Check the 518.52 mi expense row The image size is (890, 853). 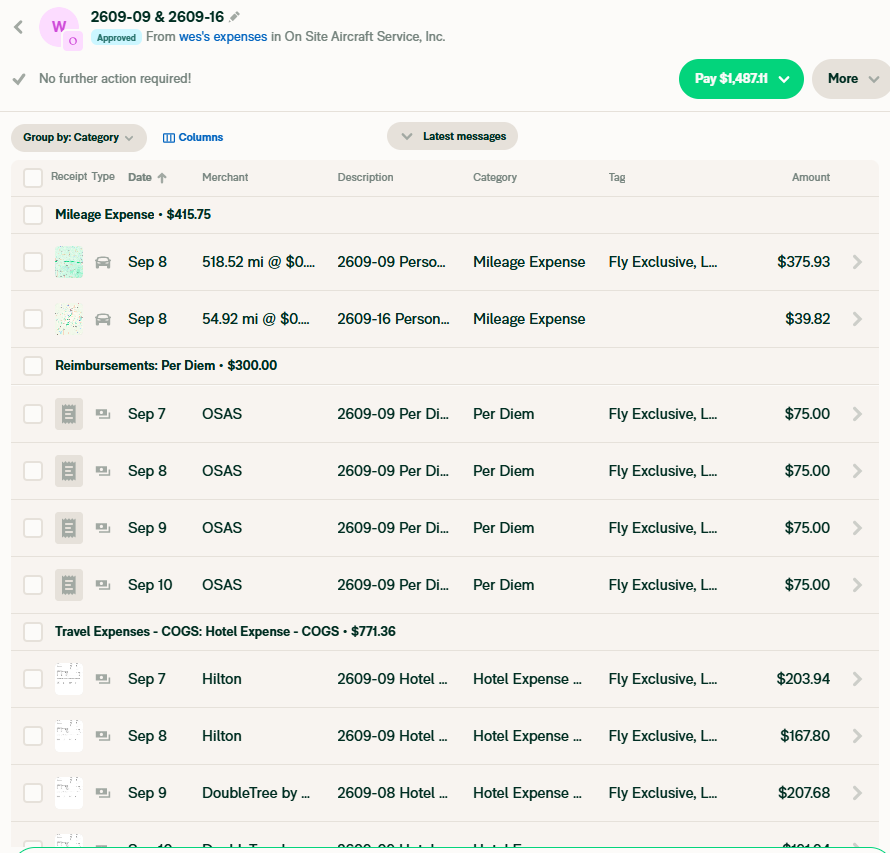coord(33,262)
